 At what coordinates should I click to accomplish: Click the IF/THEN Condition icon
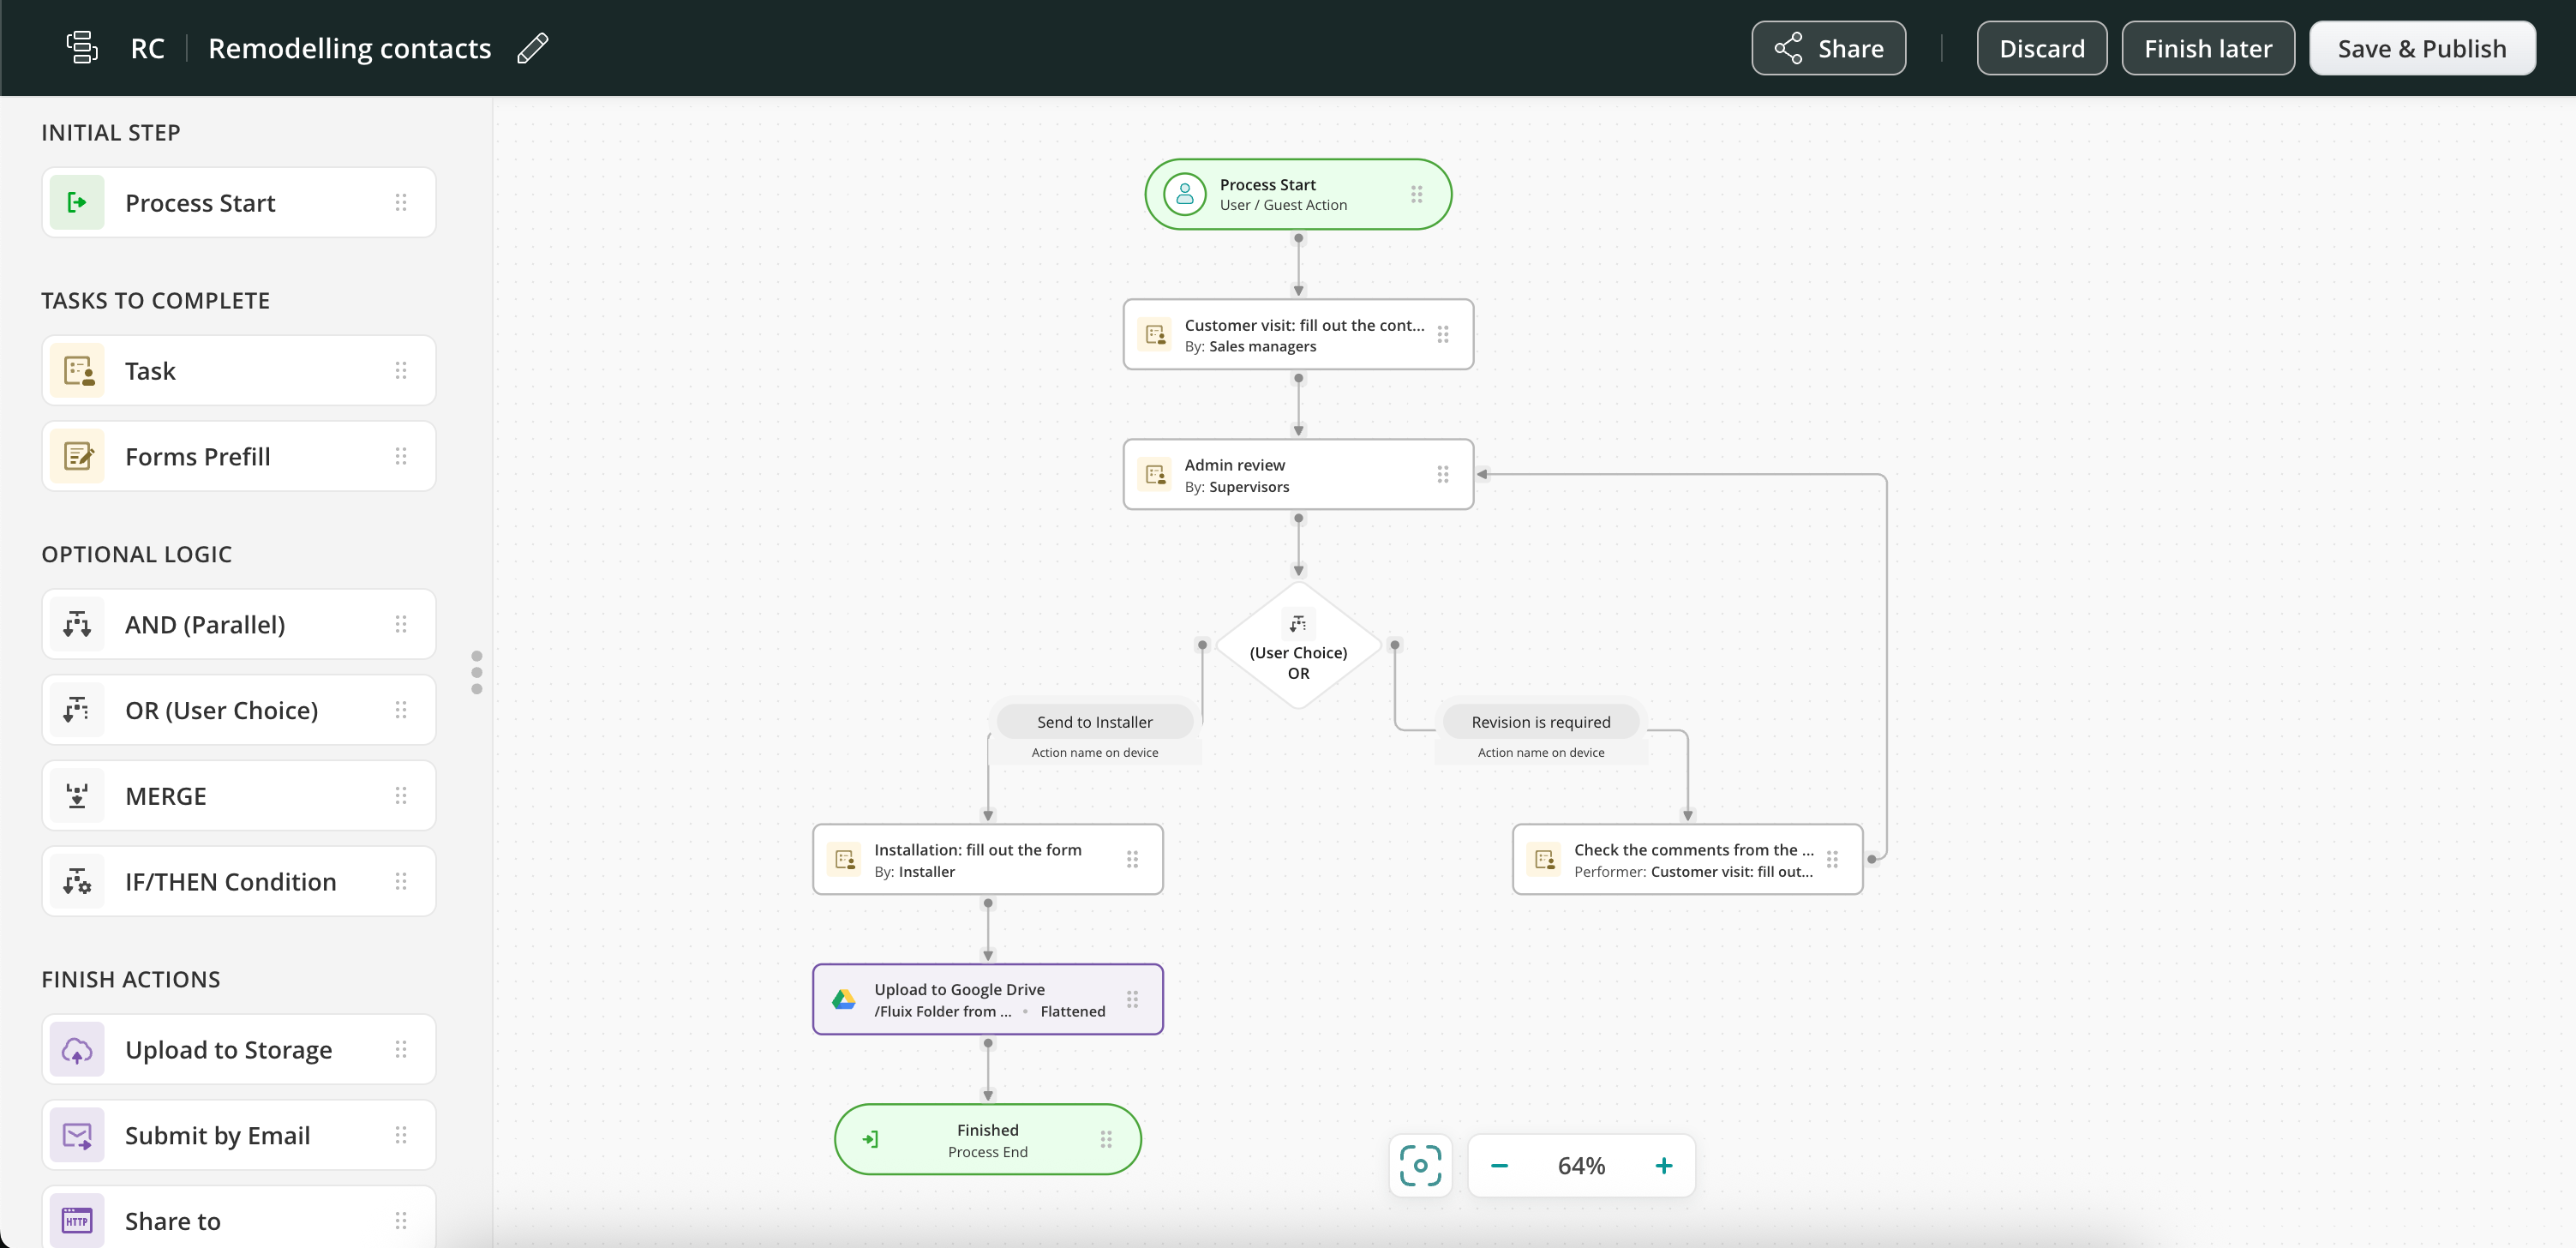point(77,882)
